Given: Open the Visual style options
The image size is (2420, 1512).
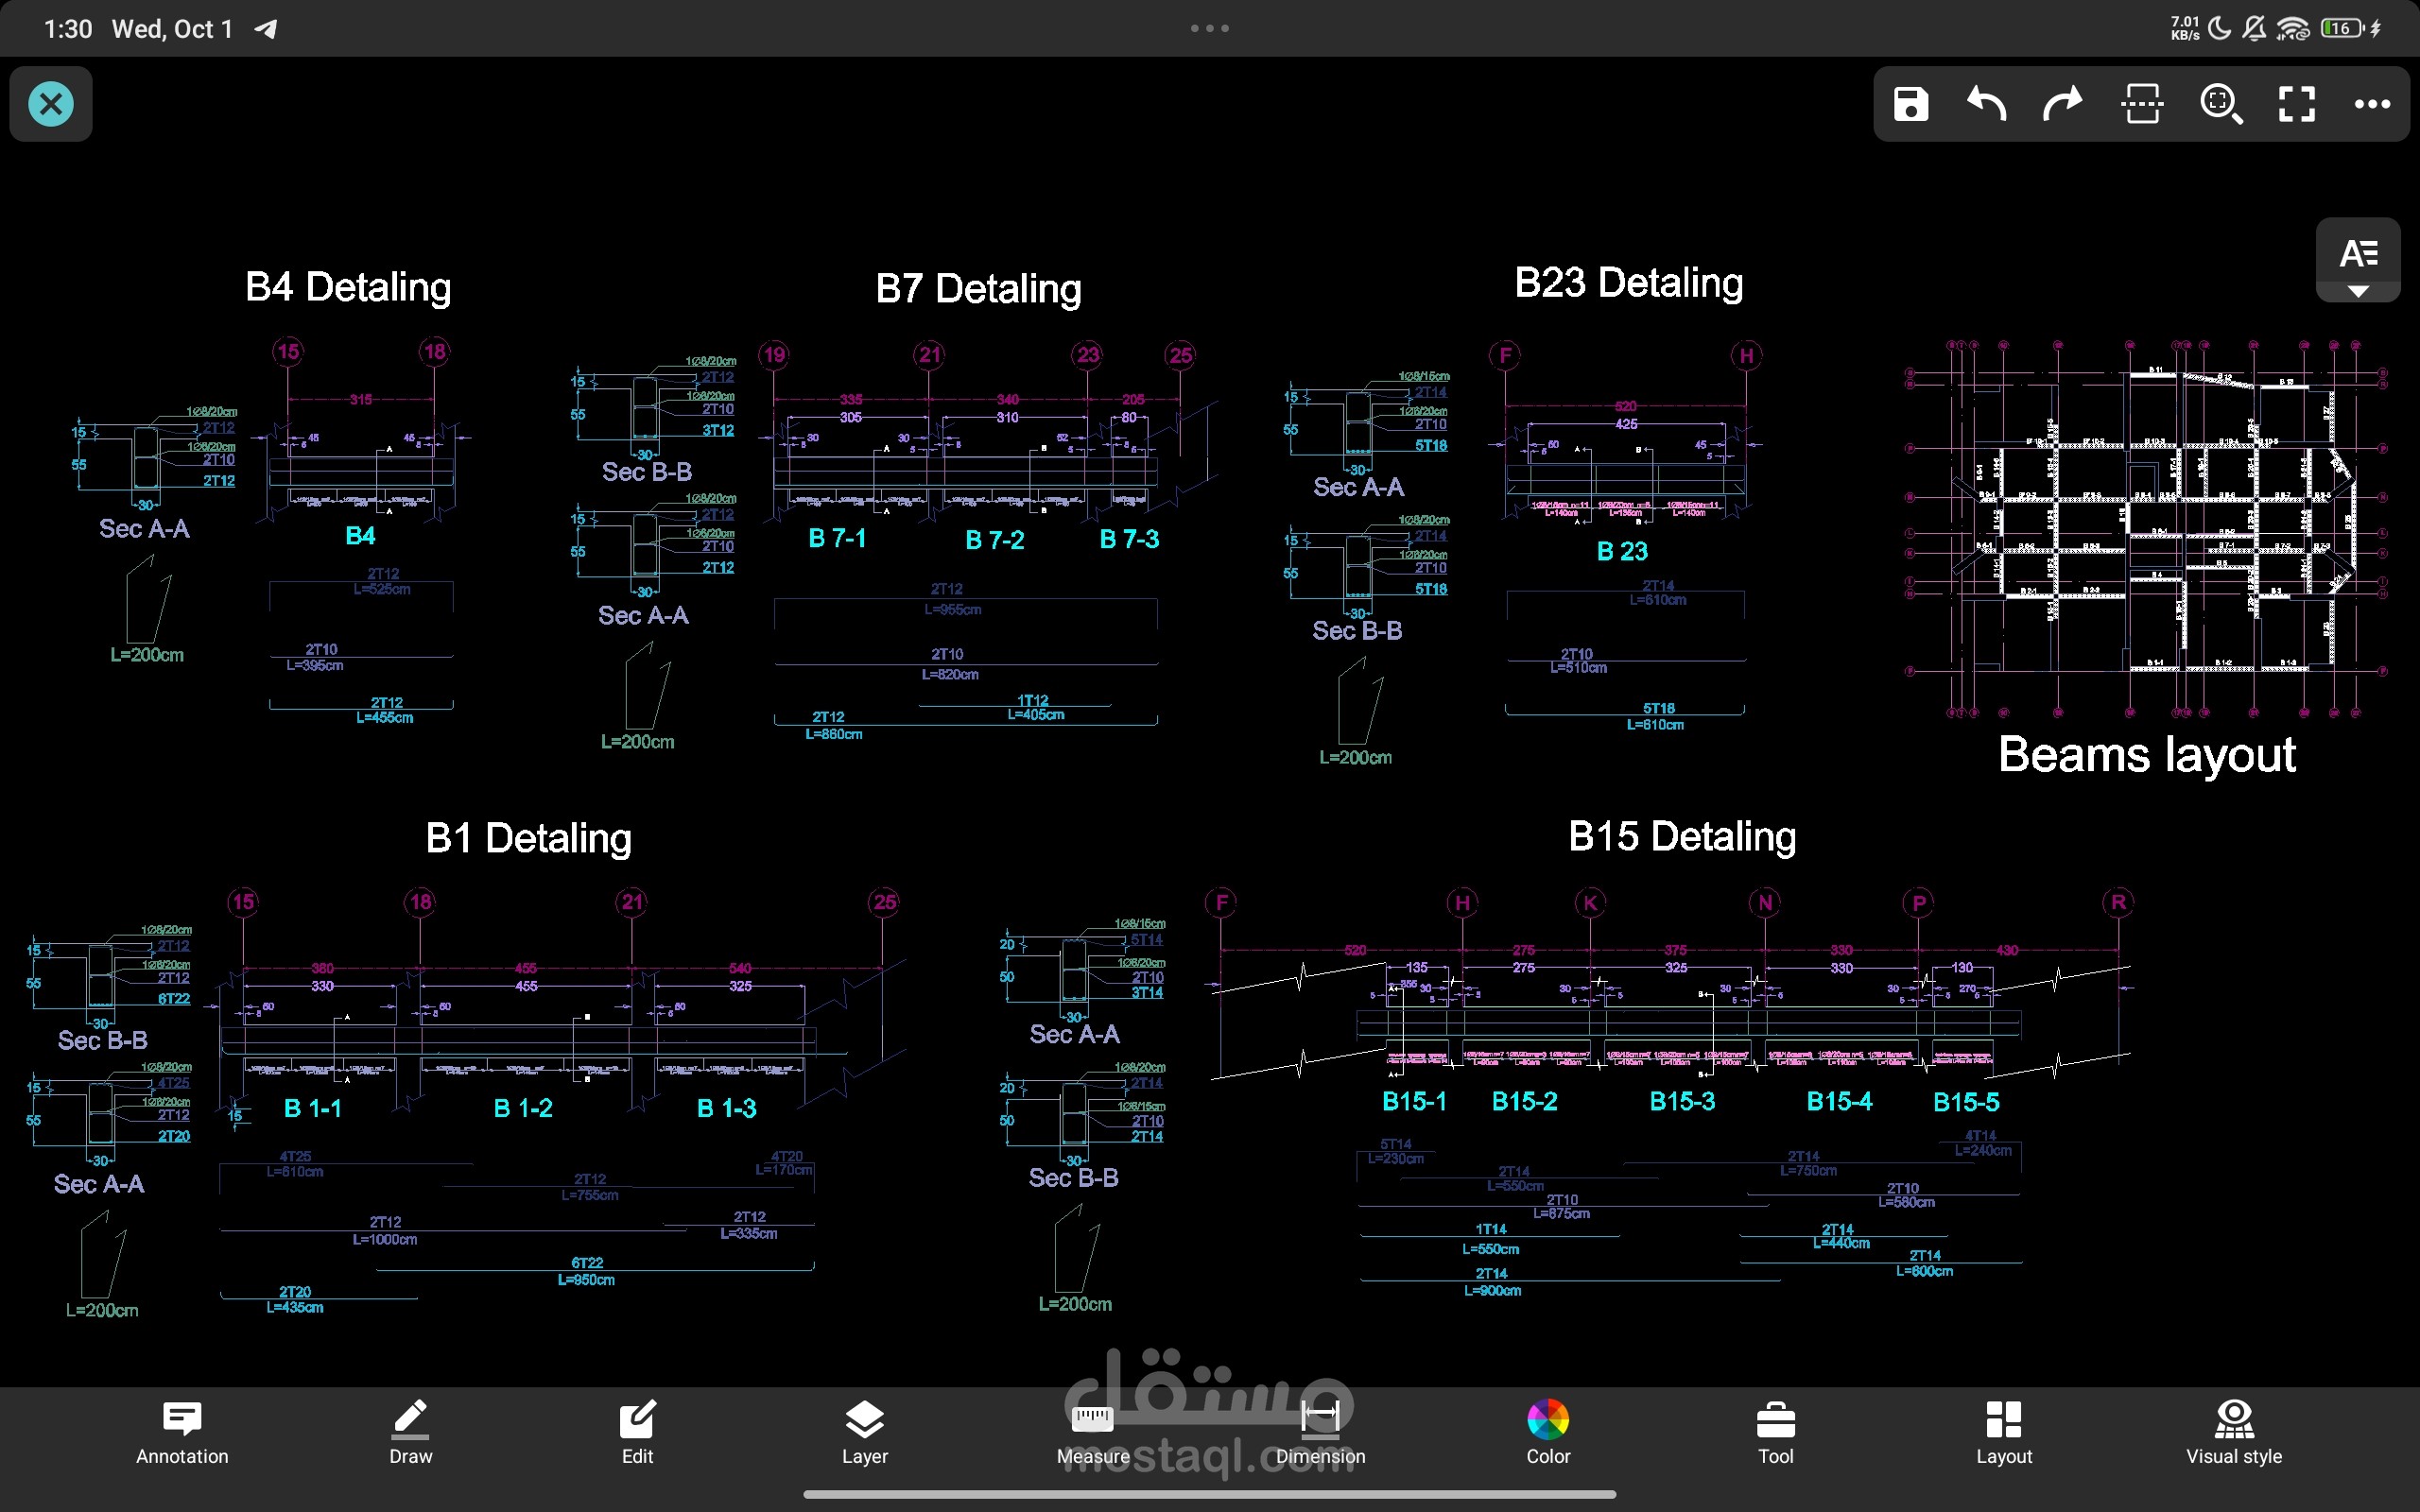Looking at the screenshot, I should pyautogui.click(x=2234, y=1432).
